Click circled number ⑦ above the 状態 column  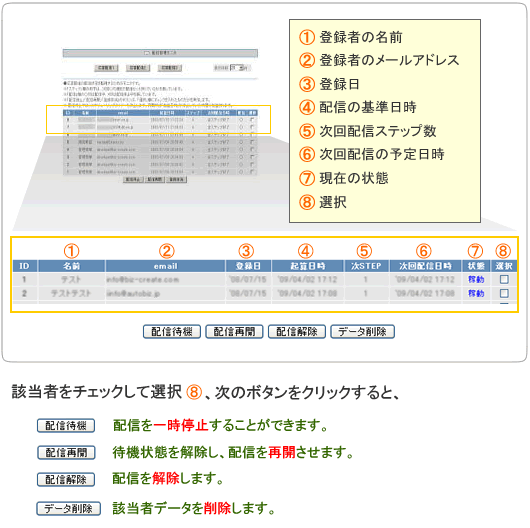tap(475, 251)
